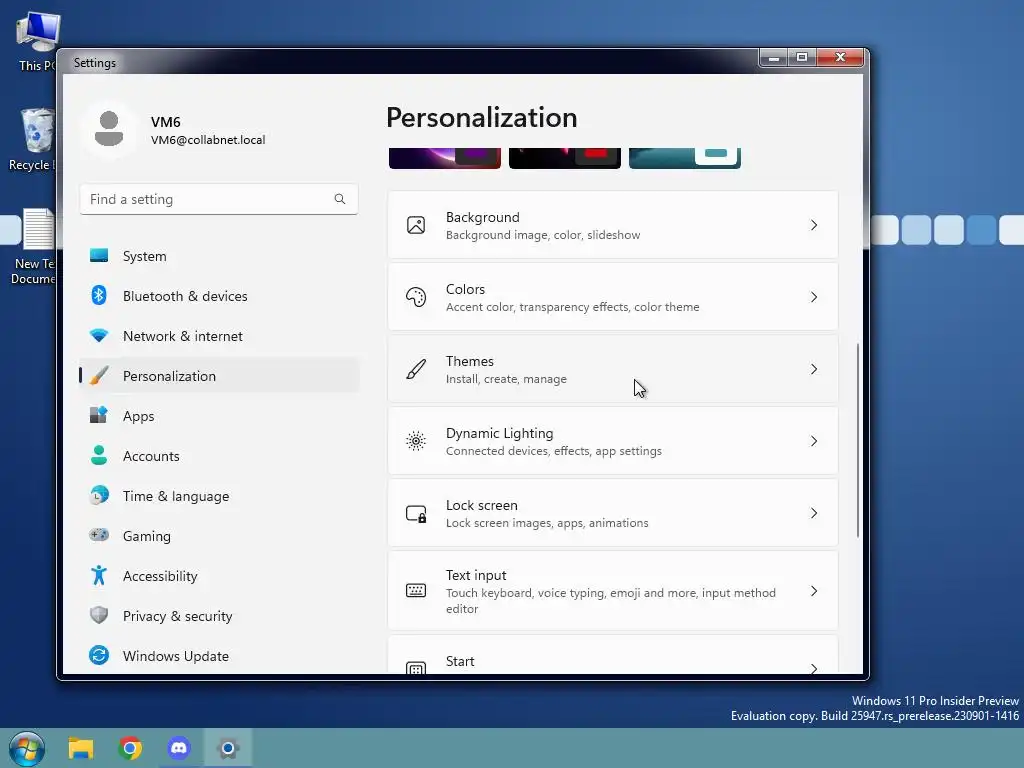Click the Accessibility figure icon
The image size is (1024, 768).
(x=99, y=575)
